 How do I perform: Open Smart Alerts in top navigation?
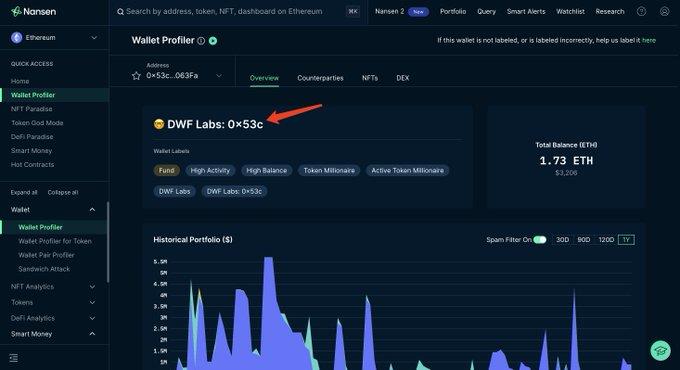pyautogui.click(x=526, y=12)
